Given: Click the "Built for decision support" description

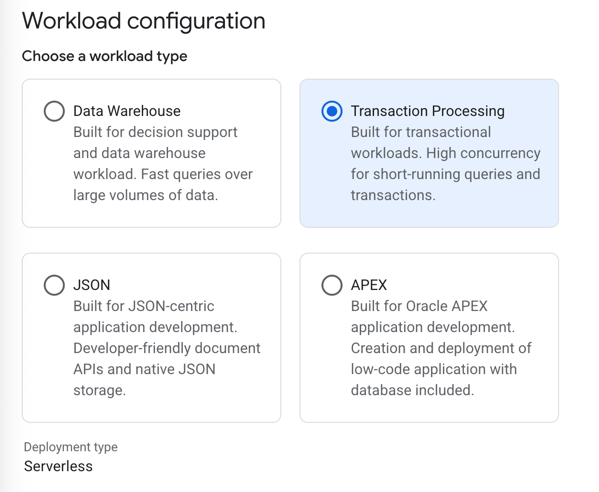Looking at the screenshot, I should pyautogui.click(x=163, y=163).
